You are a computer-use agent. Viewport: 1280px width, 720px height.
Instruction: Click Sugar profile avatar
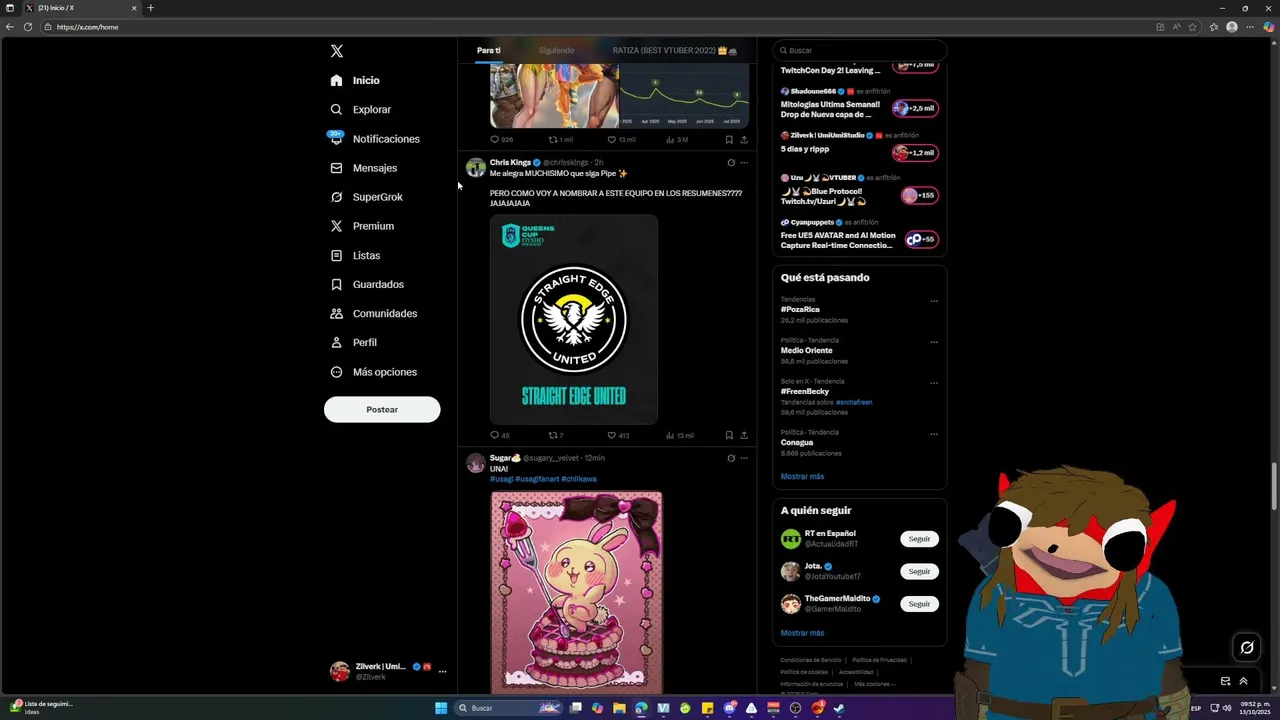click(475, 462)
